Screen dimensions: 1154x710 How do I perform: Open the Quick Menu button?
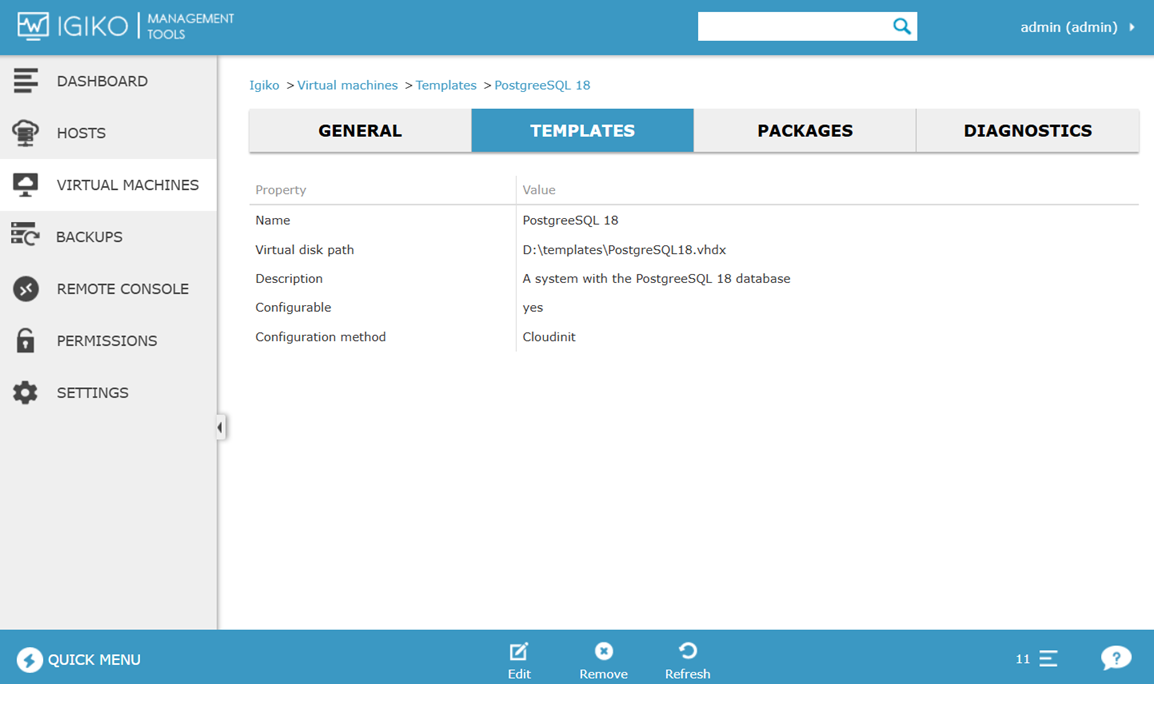pos(79,660)
